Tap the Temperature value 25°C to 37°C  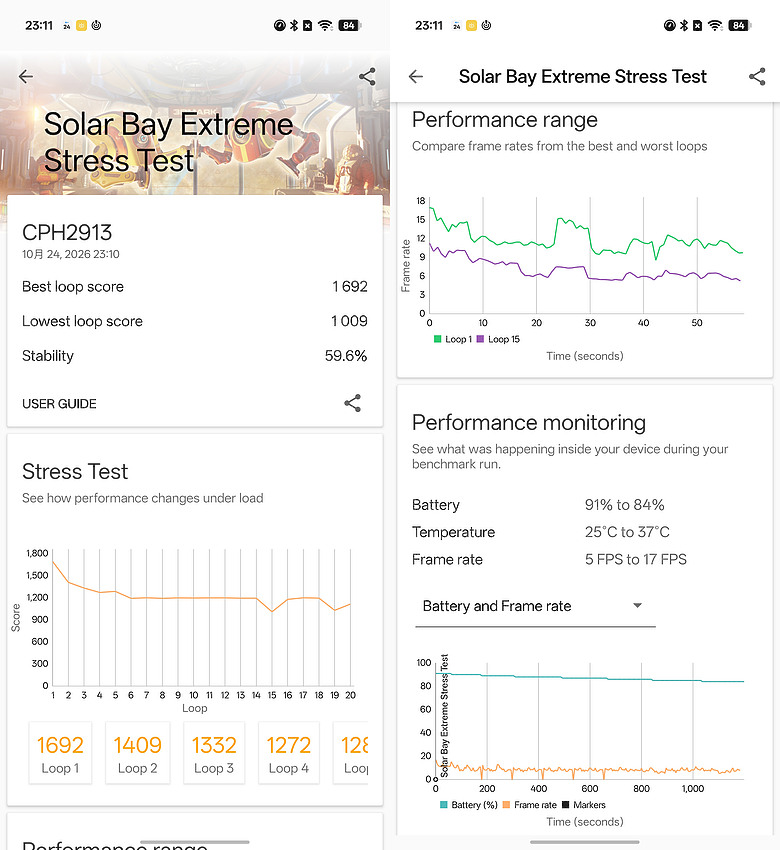click(627, 532)
